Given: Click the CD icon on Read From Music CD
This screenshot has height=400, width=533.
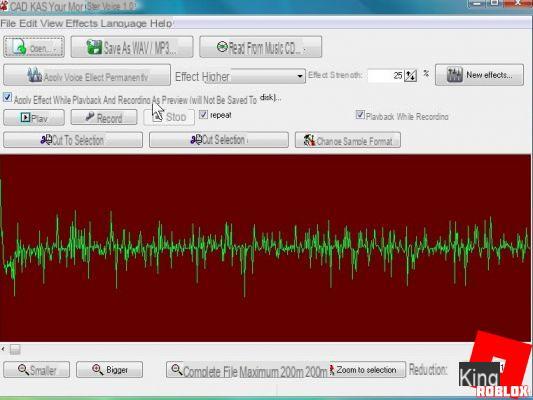Looking at the screenshot, I should tap(222, 47).
